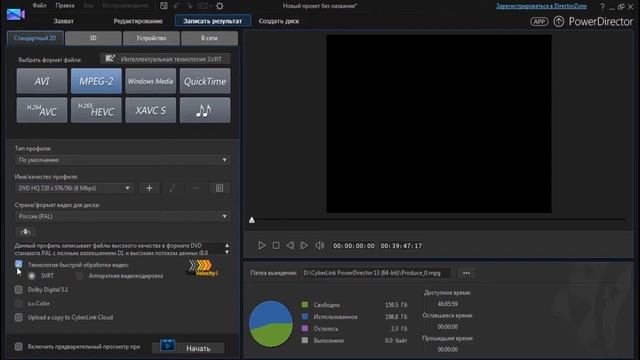Image resolution: width=640 pixels, height=360 pixels.
Task: Enable Dolby Digital 5.1 checkbox
Action: tap(19, 290)
